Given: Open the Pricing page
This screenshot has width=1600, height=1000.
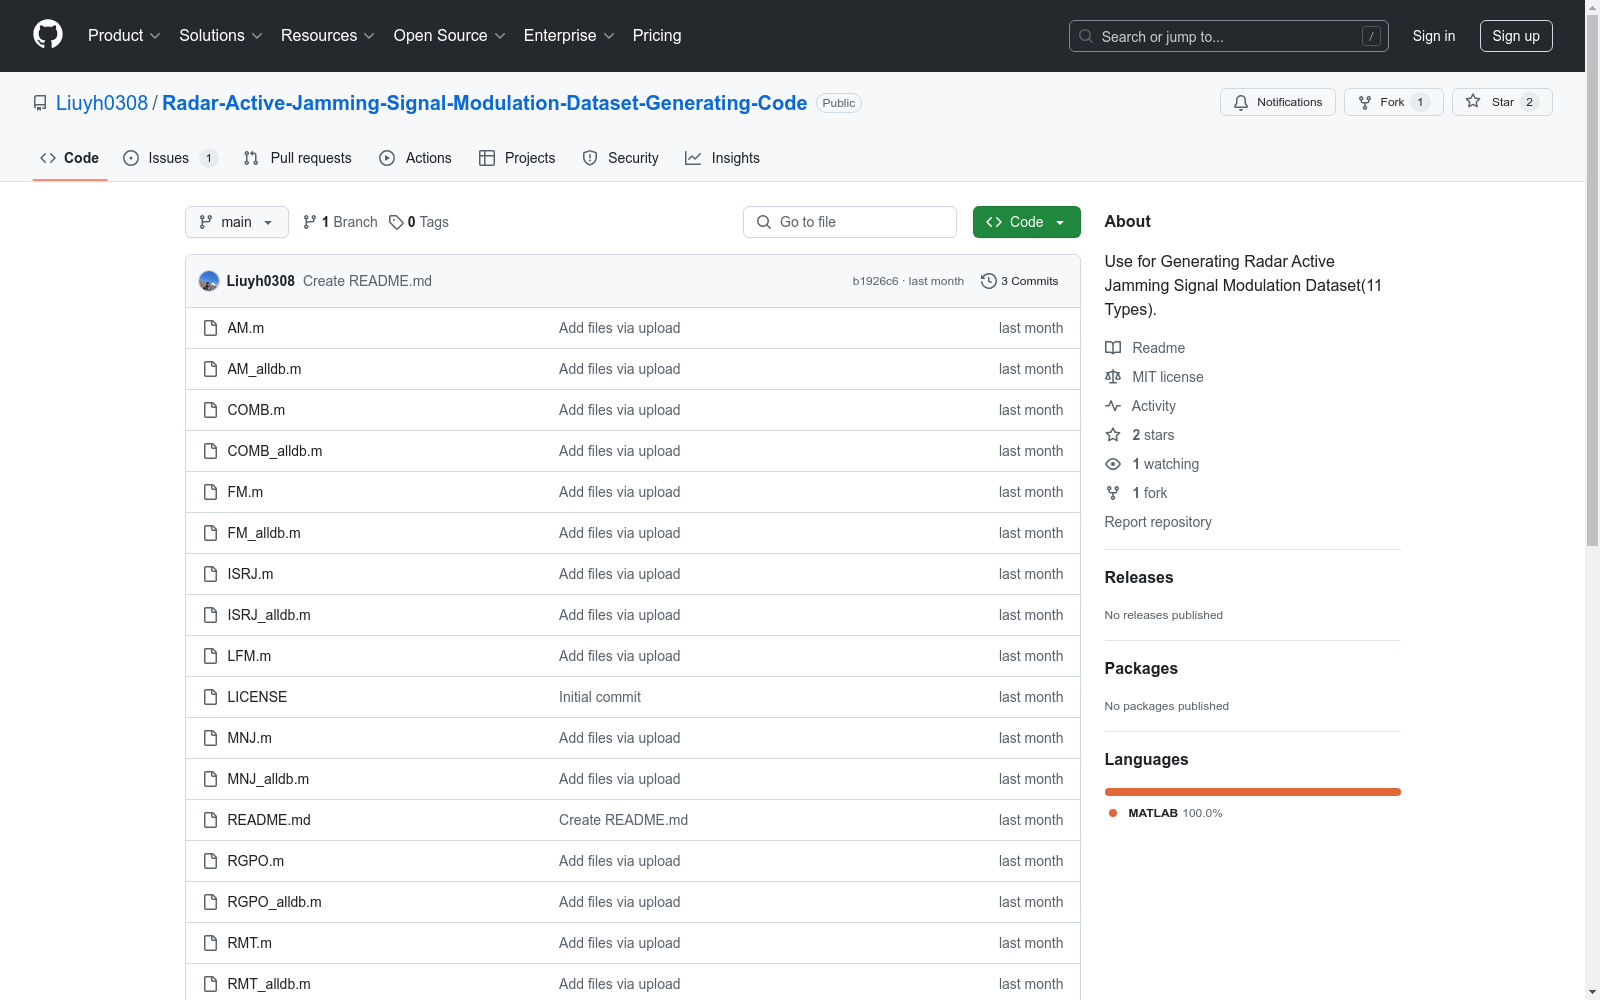Looking at the screenshot, I should click(657, 35).
